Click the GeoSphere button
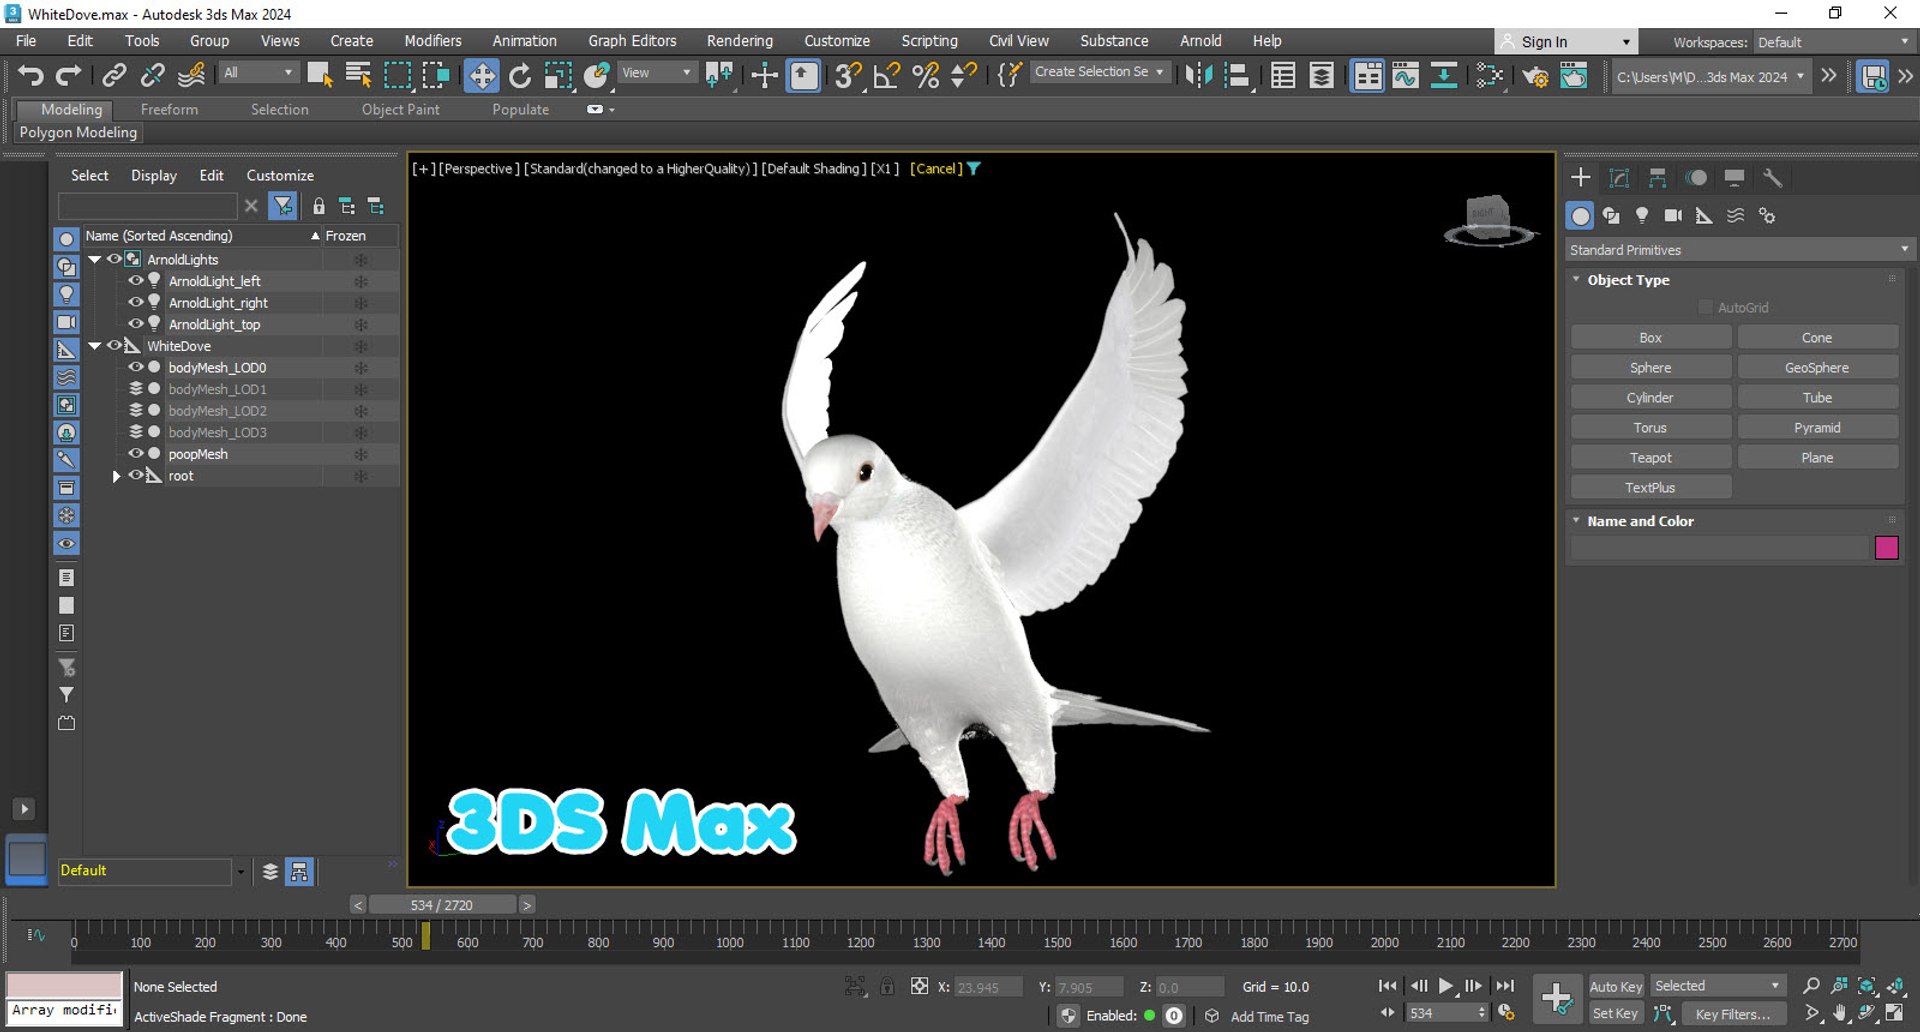This screenshot has width=1920, height=1032. 1817,368
